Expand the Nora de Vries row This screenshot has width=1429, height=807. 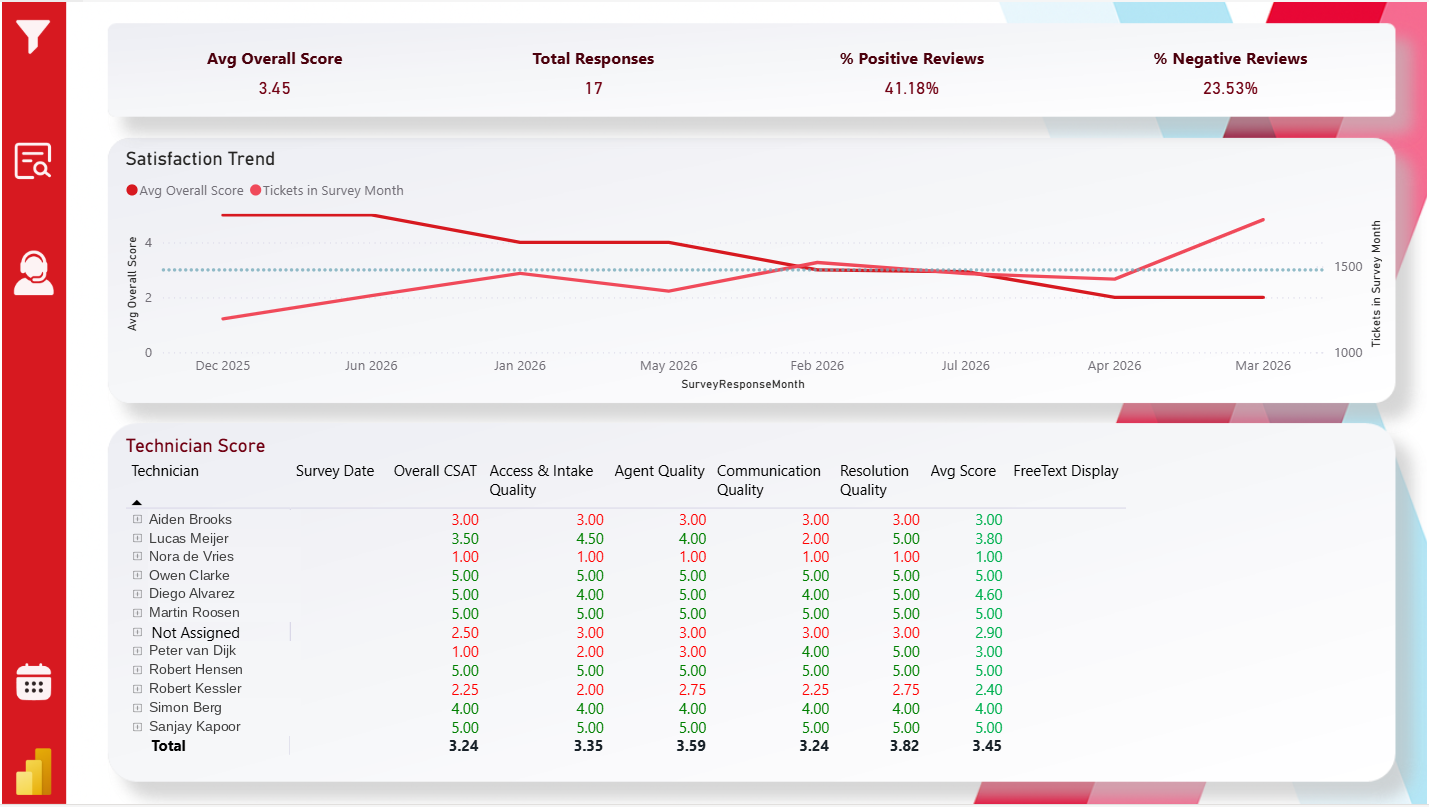coord(137,557)
